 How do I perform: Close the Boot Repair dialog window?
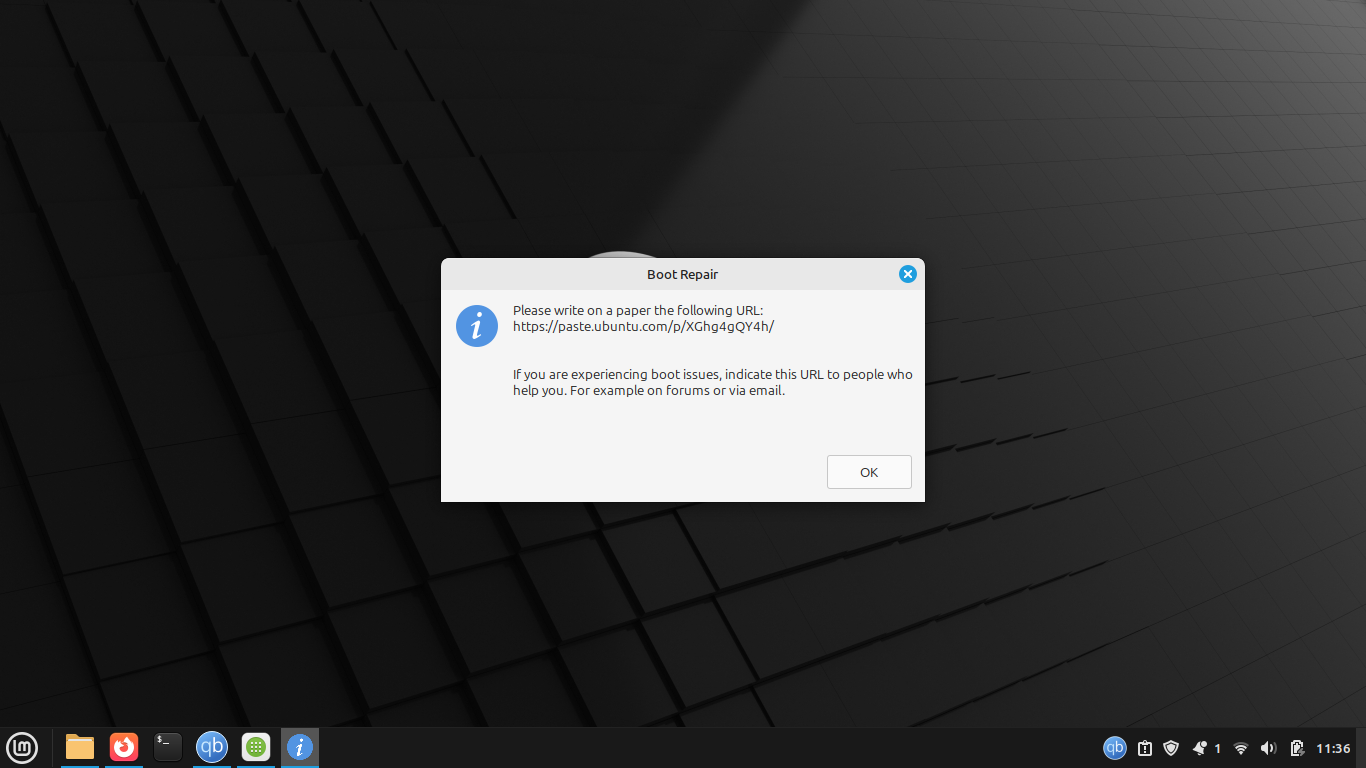tap(907, 274)
